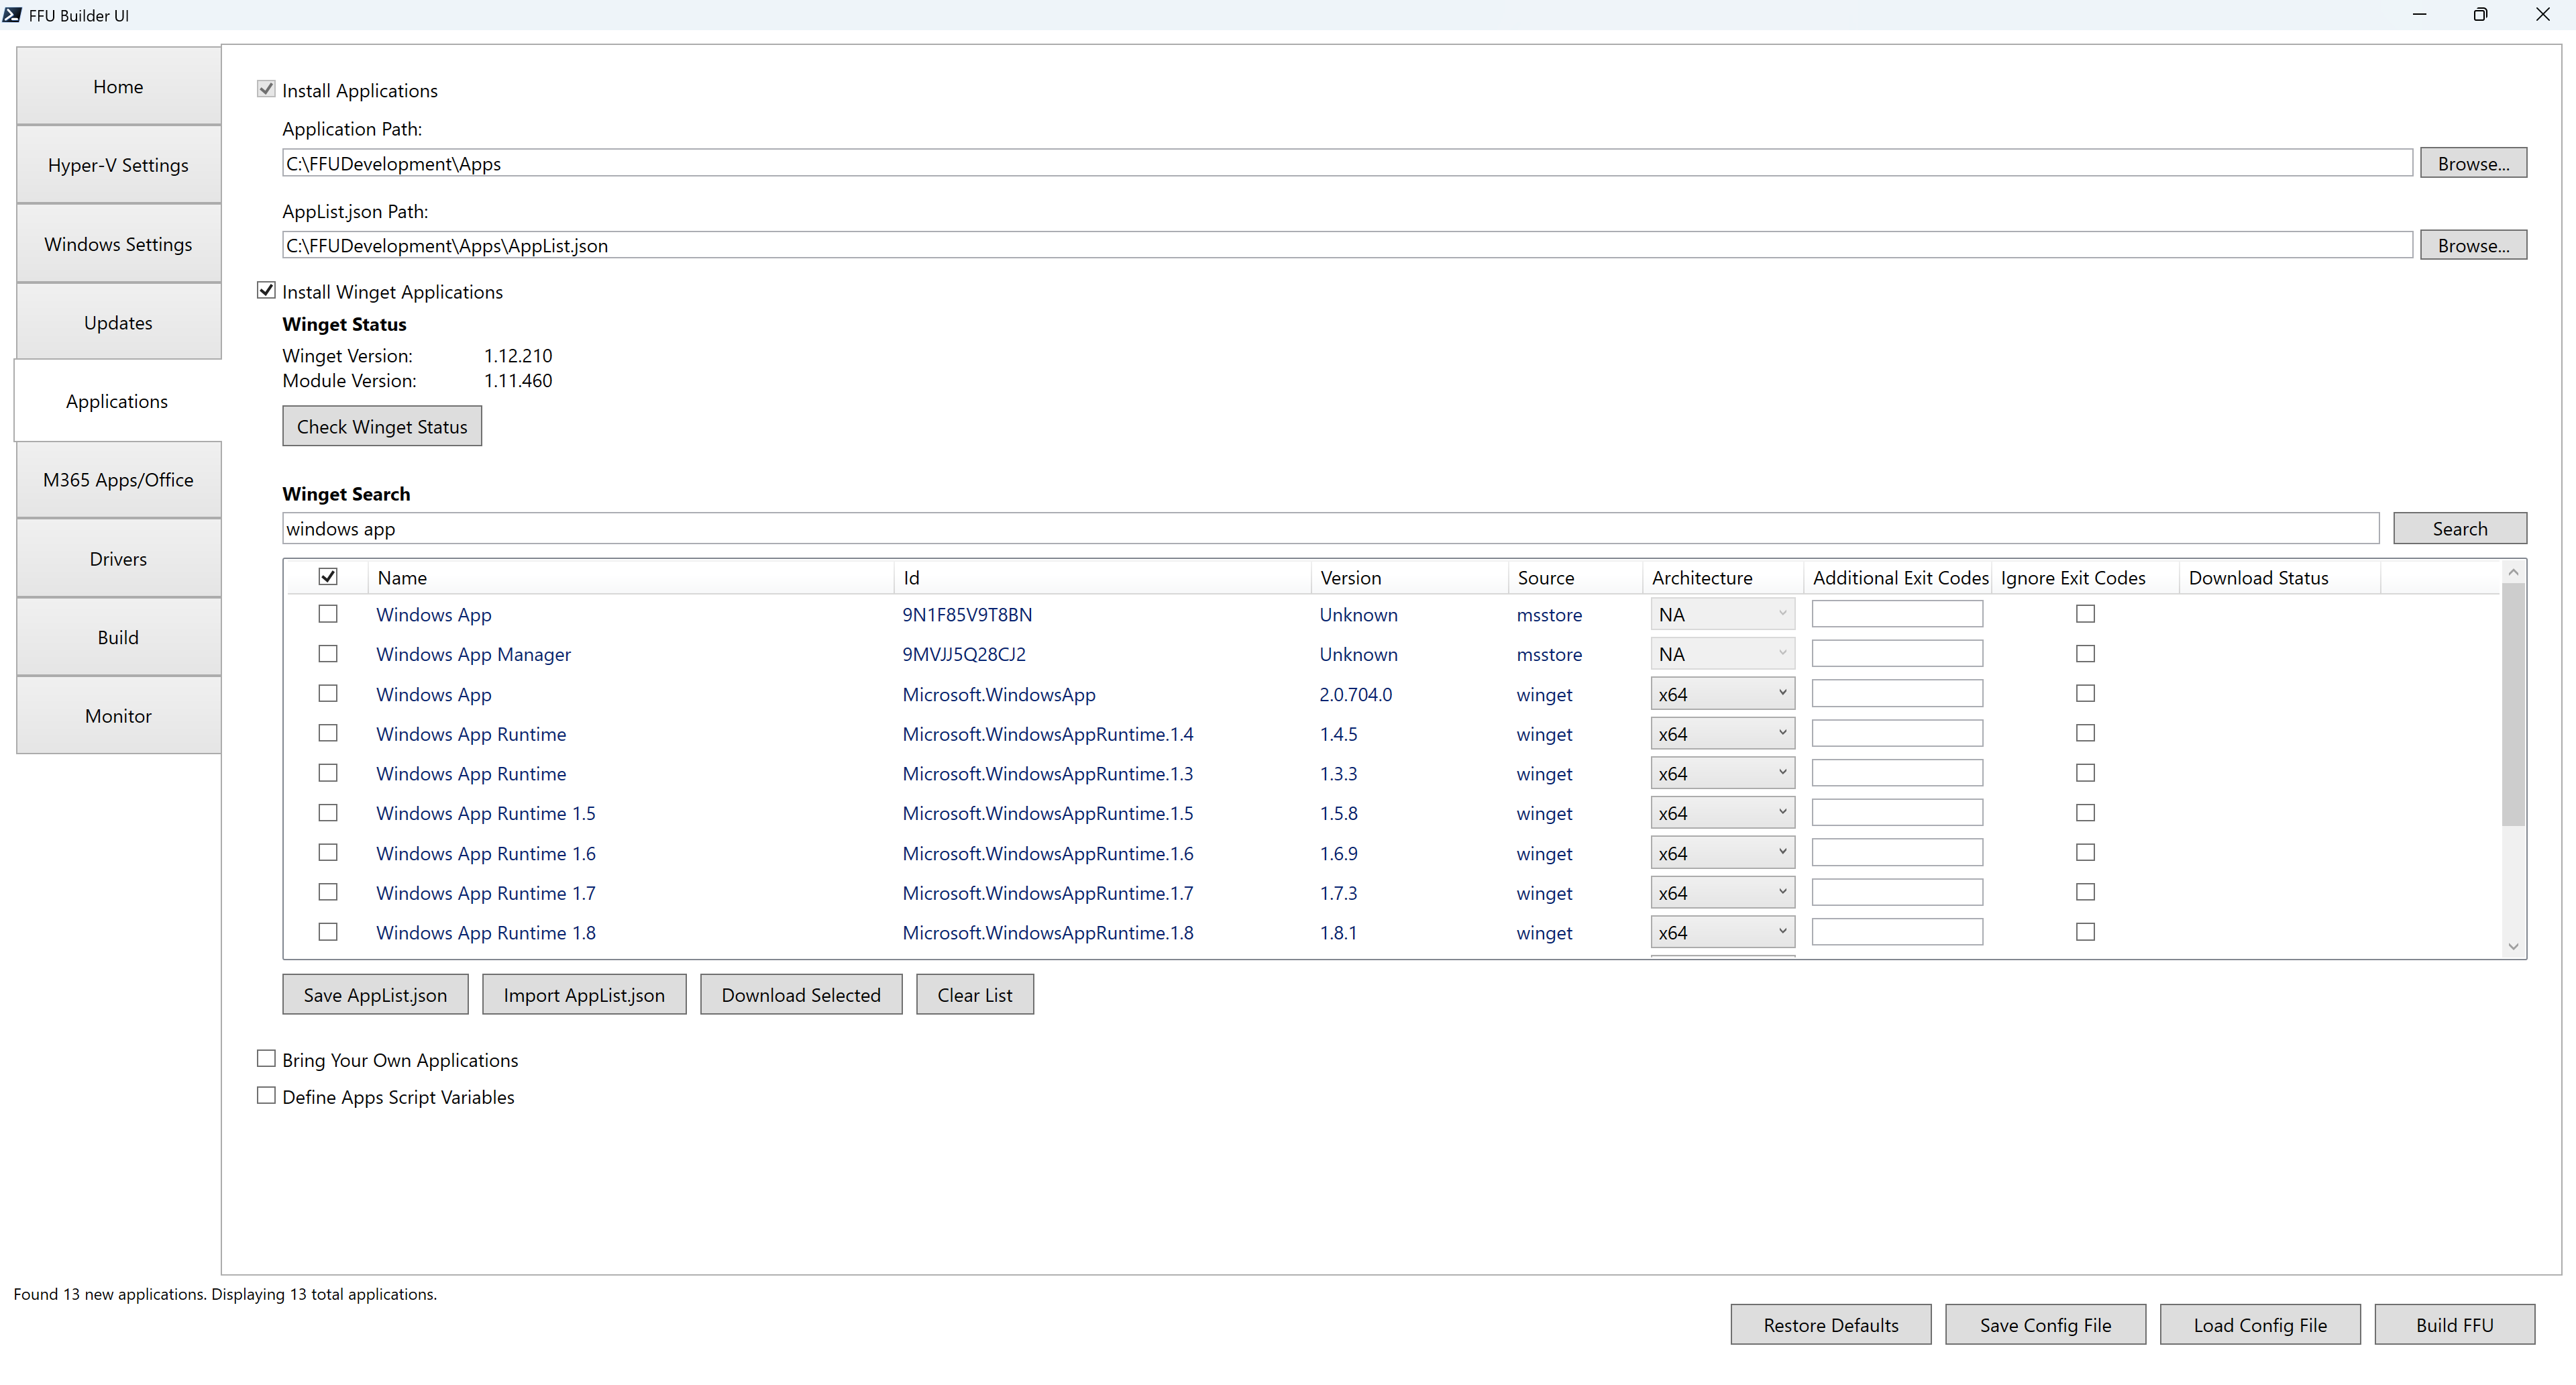Uncheck the Install Applications checkbox
This screenshot has height=1385, width=2576.
[x=265, y=88]
